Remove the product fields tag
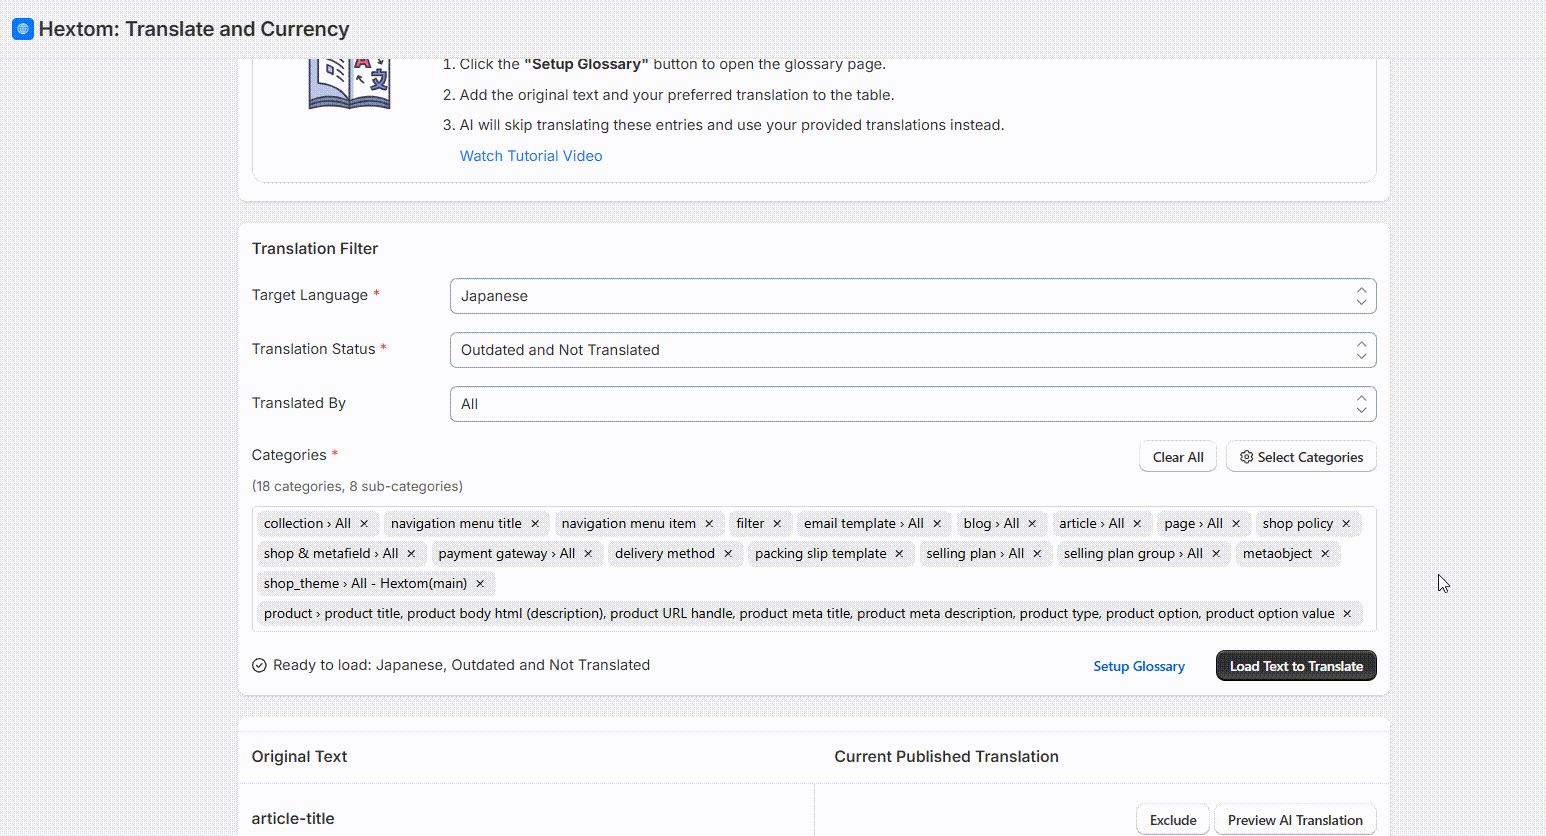The height and width of the screenshot is (836, 1546). pyautogui.click(x=1347, y=613)
